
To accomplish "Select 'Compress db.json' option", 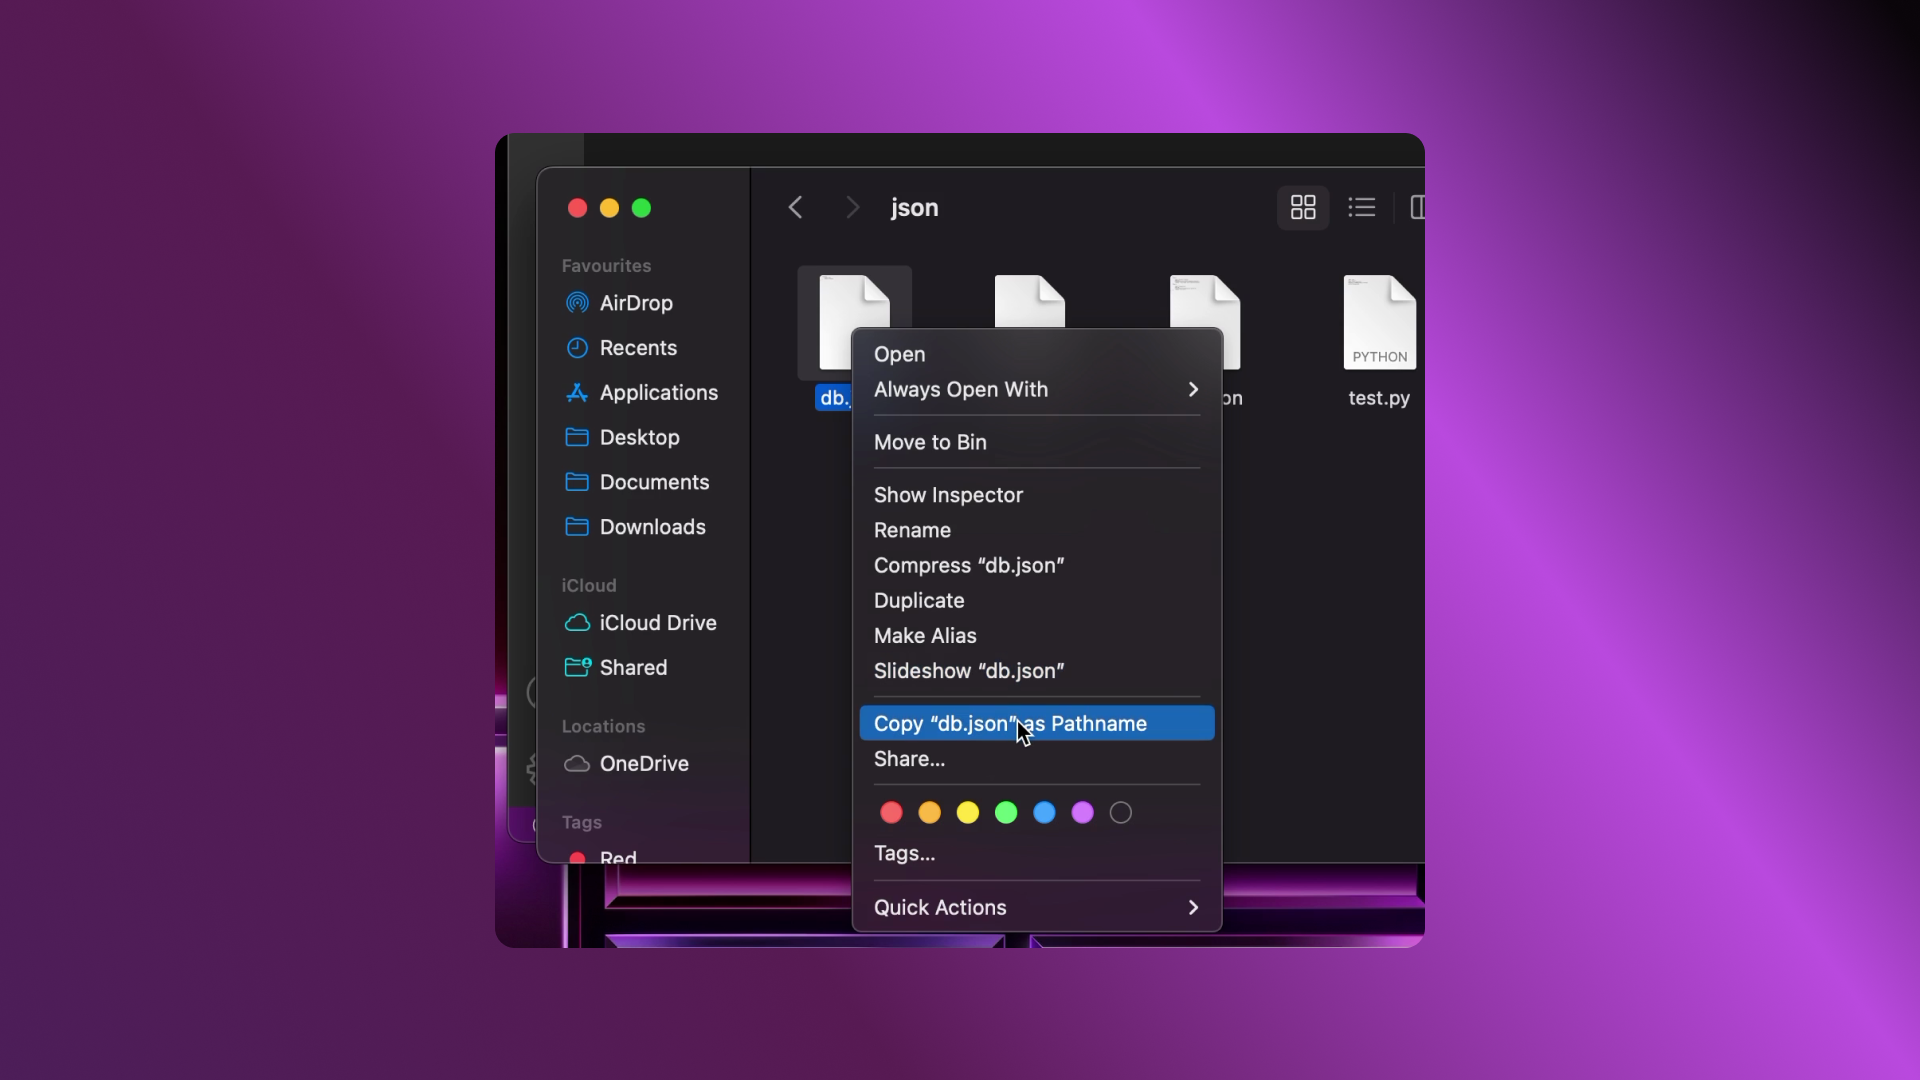I will (x=969, y=564).
